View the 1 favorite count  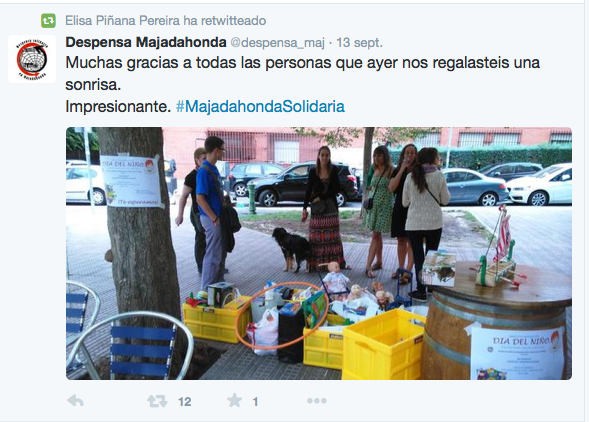[x=255, y=402]
